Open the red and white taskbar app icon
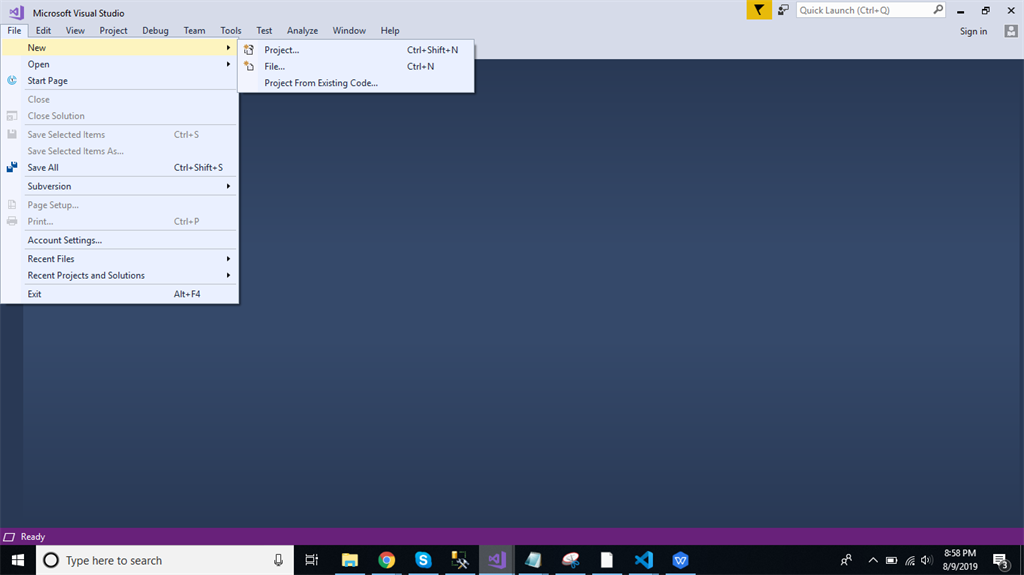1024x575 pixels. tap(570, 560)
